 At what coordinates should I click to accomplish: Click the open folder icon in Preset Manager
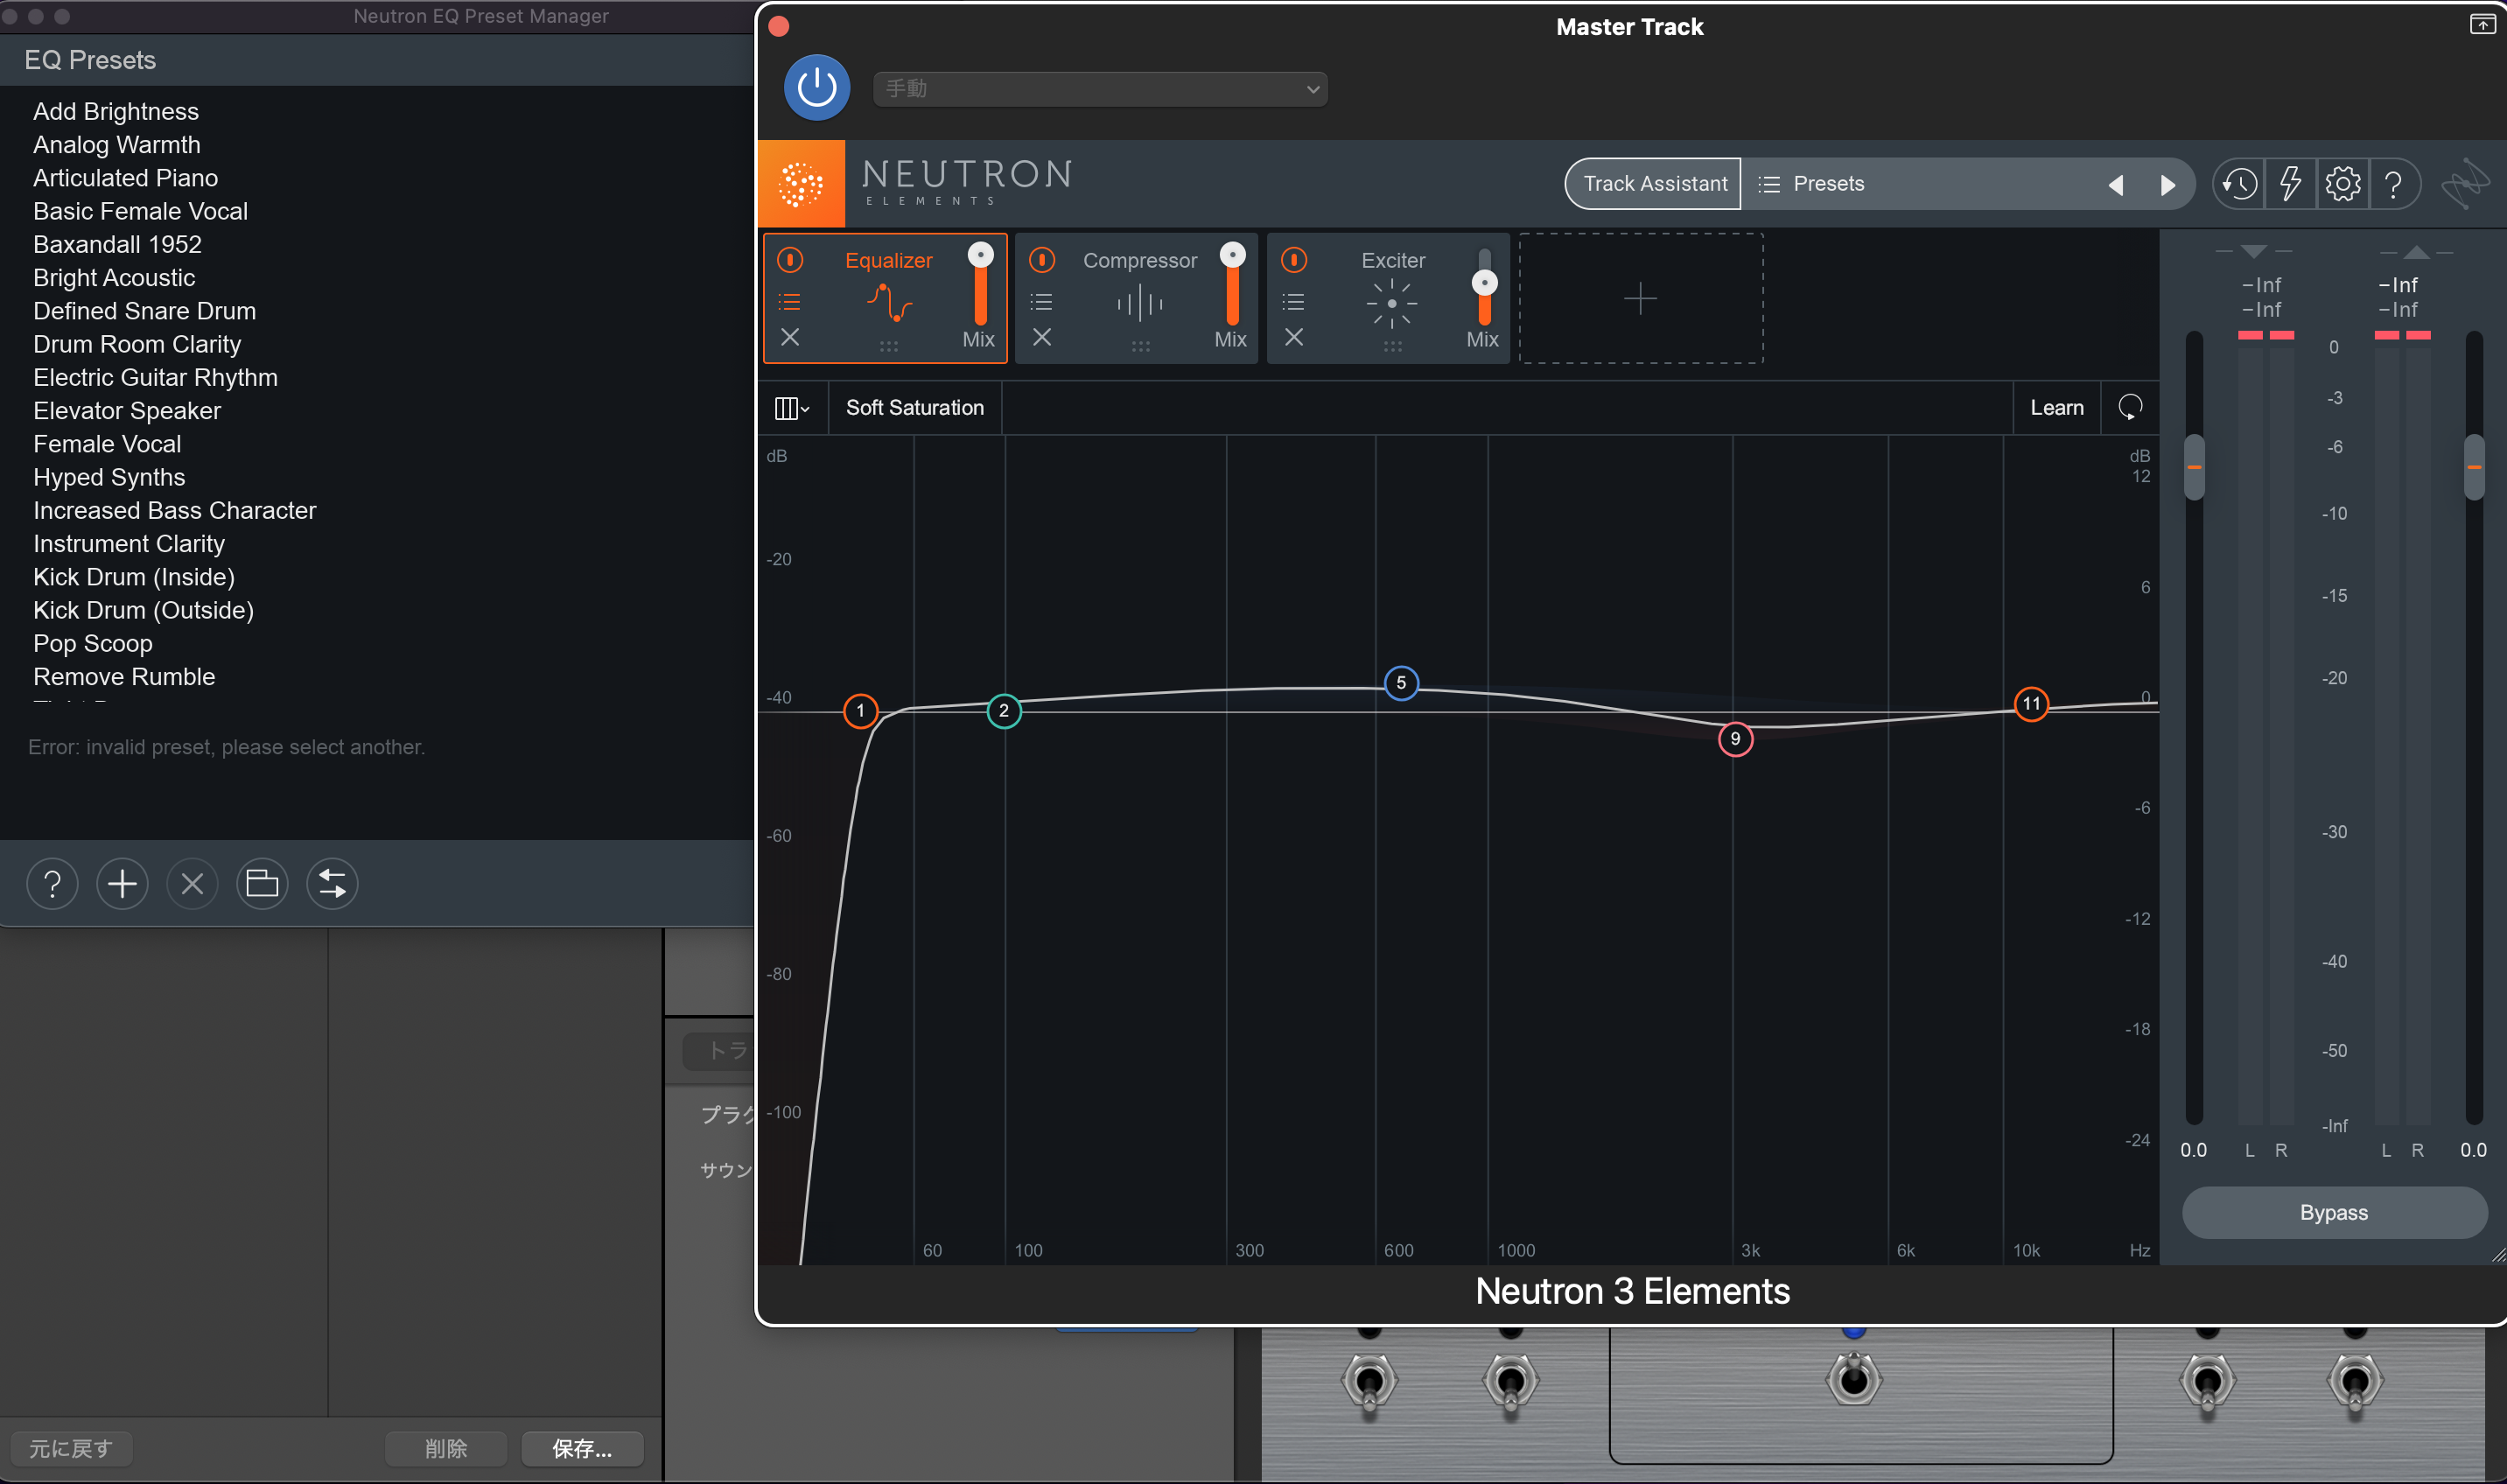tap(262, 884)
